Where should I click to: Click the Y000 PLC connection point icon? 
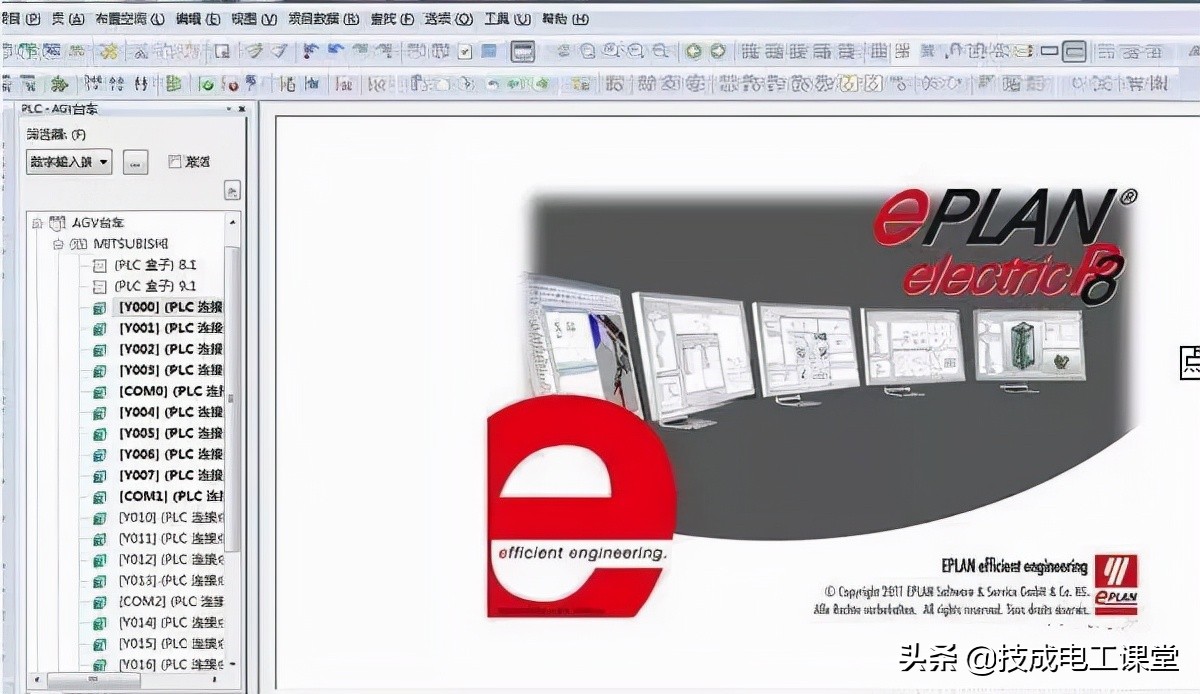tap(99, 308)
